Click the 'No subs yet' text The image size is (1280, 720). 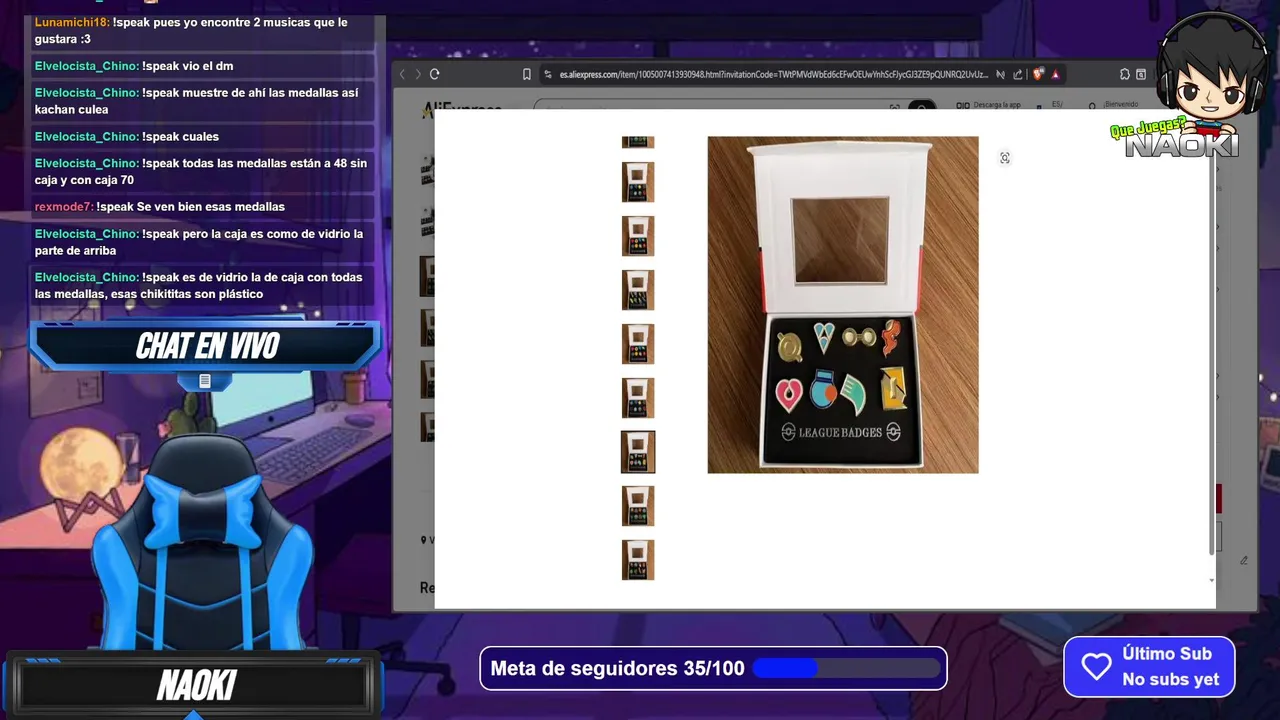(x=1171, y=680)
